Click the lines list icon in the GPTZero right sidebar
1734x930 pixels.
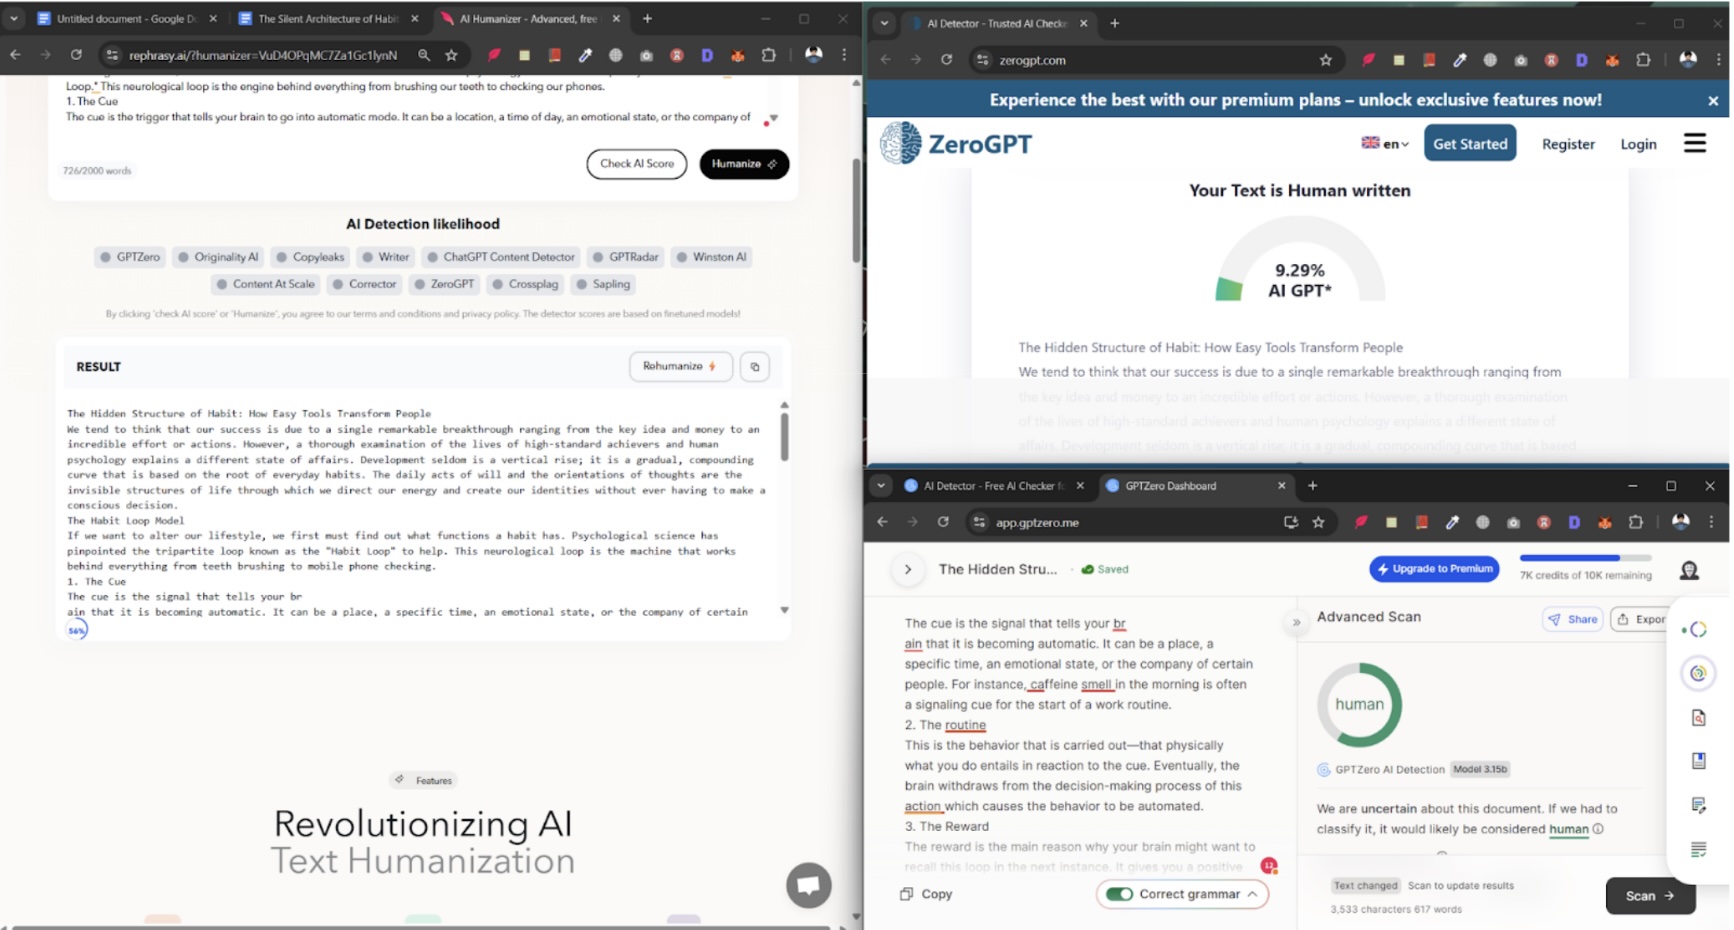(x=1698, y=850)
